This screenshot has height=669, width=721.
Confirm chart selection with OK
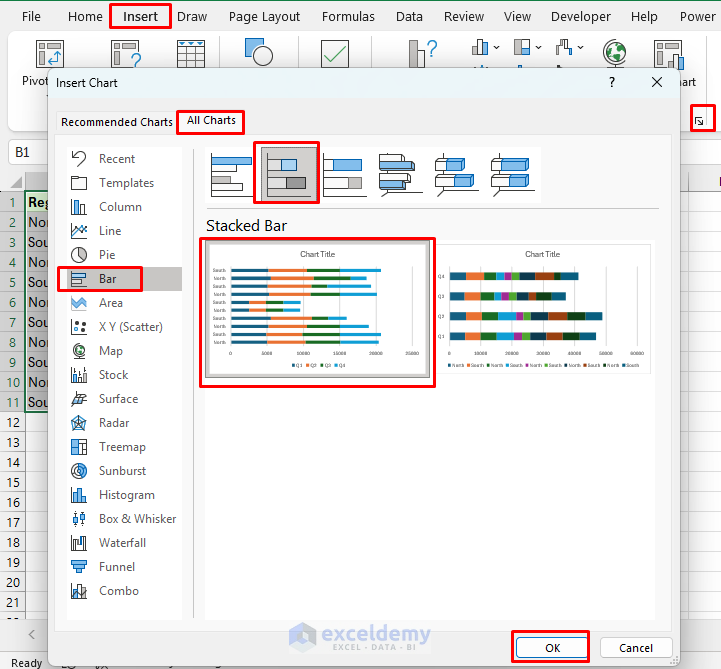pos(552,648)
